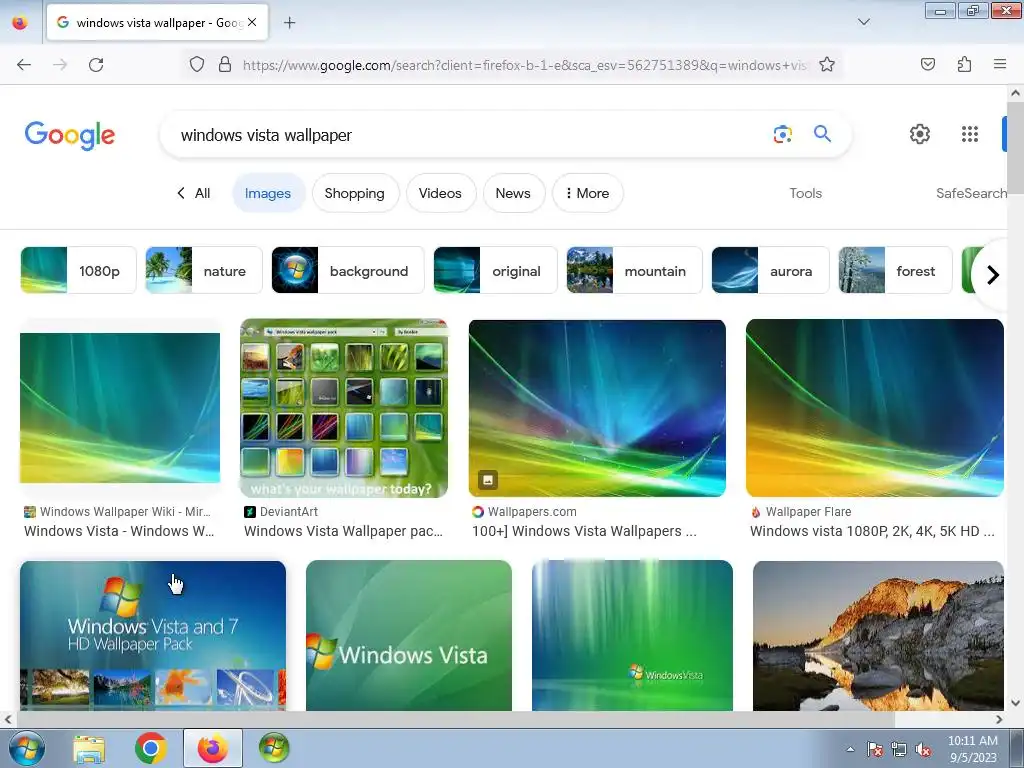The image size is (1024, 768).
Task: Open Wallpapers.com aurora image thumbnail
Action: [597, 408]
